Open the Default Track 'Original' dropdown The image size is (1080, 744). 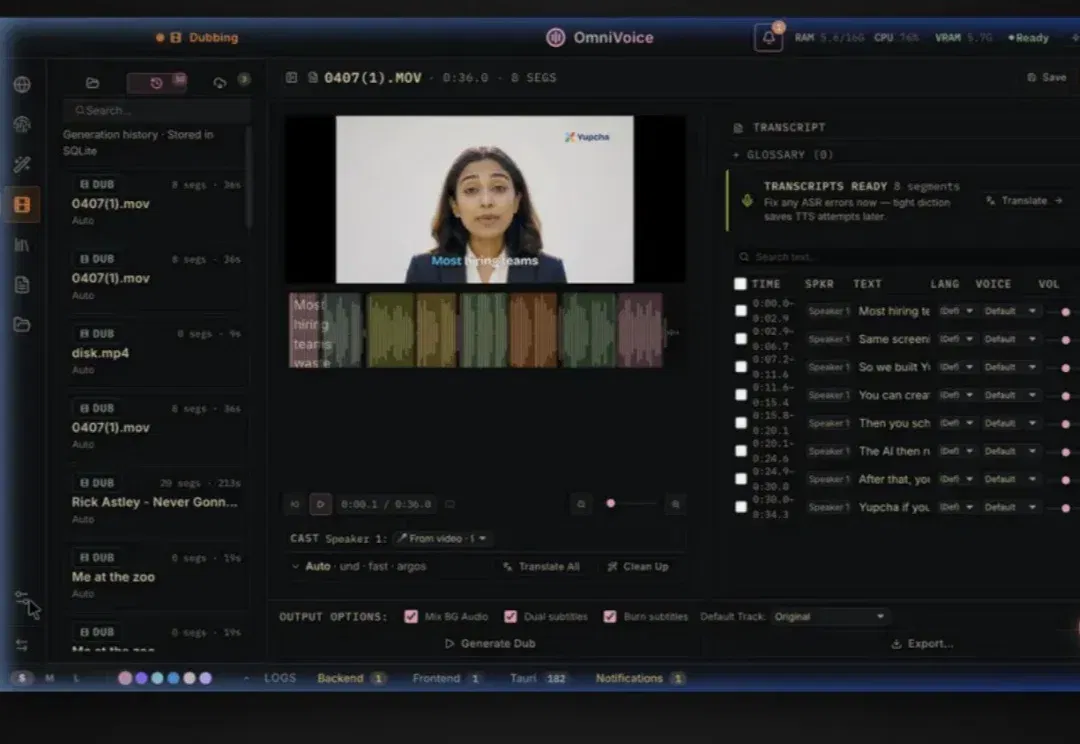tap(830, 617)
